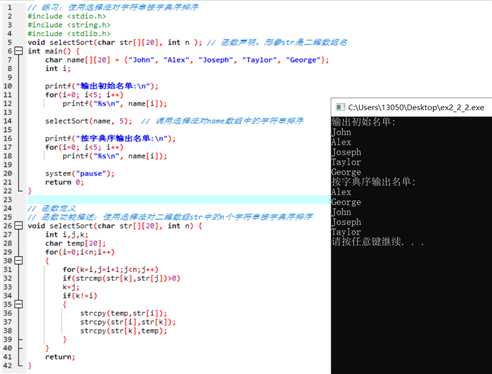
Task: Click the final 'return;' on line 41
Action: (x=60, y=357)
